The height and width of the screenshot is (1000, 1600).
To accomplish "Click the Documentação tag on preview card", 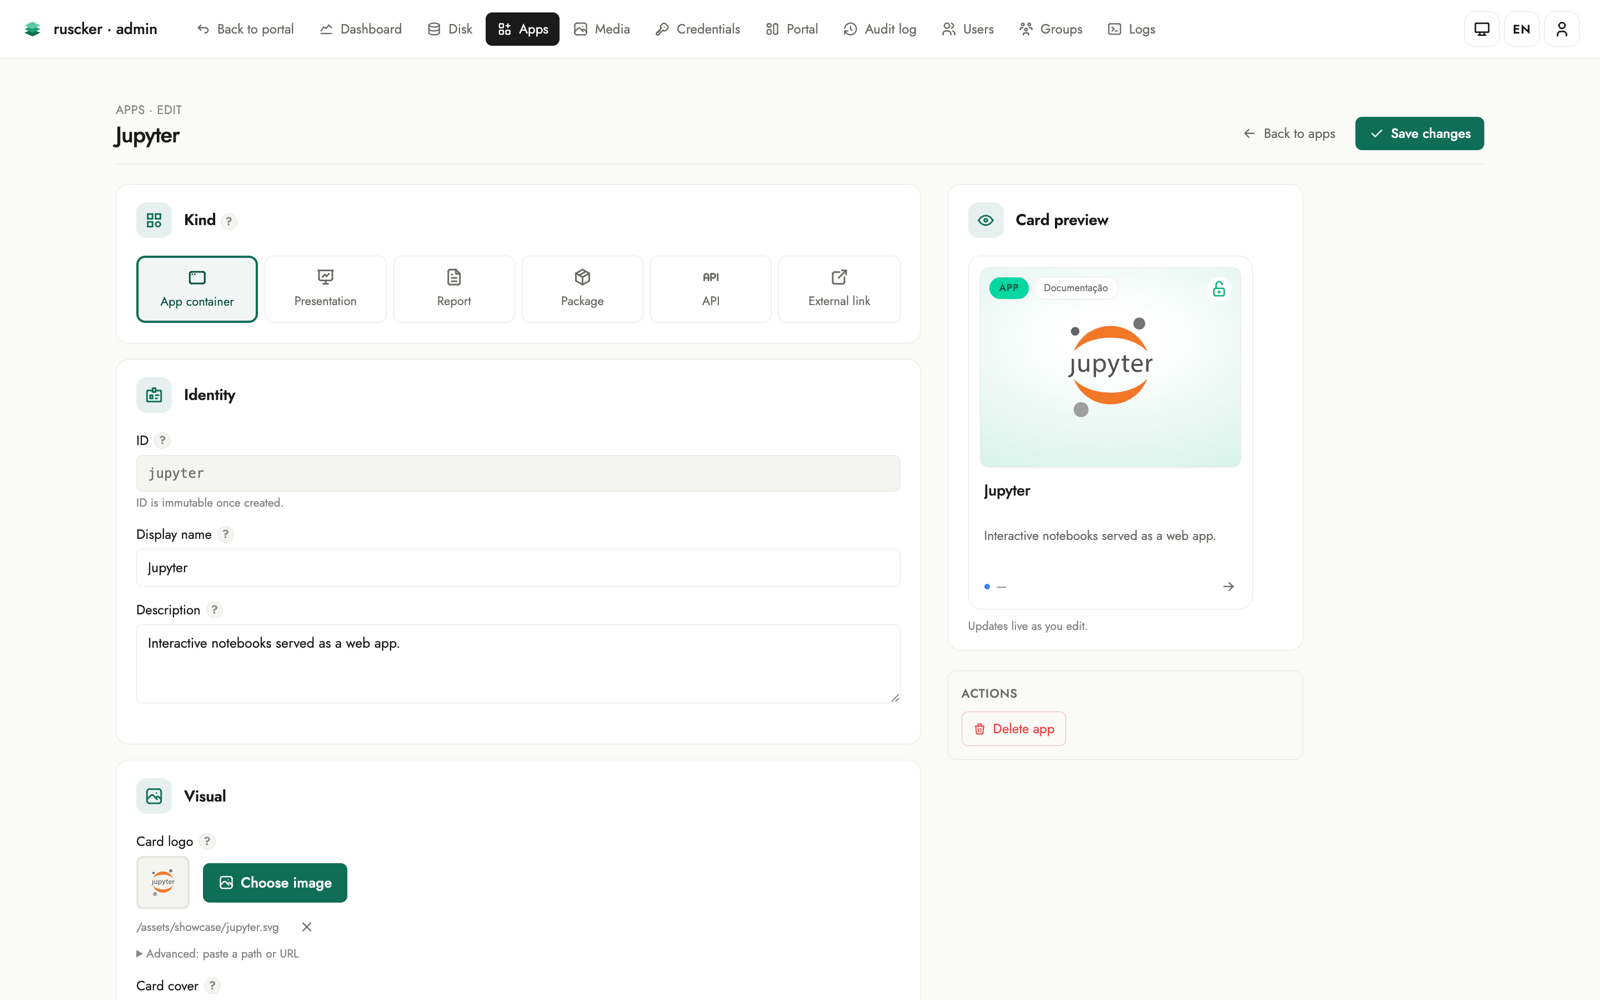I will 1076,288.
